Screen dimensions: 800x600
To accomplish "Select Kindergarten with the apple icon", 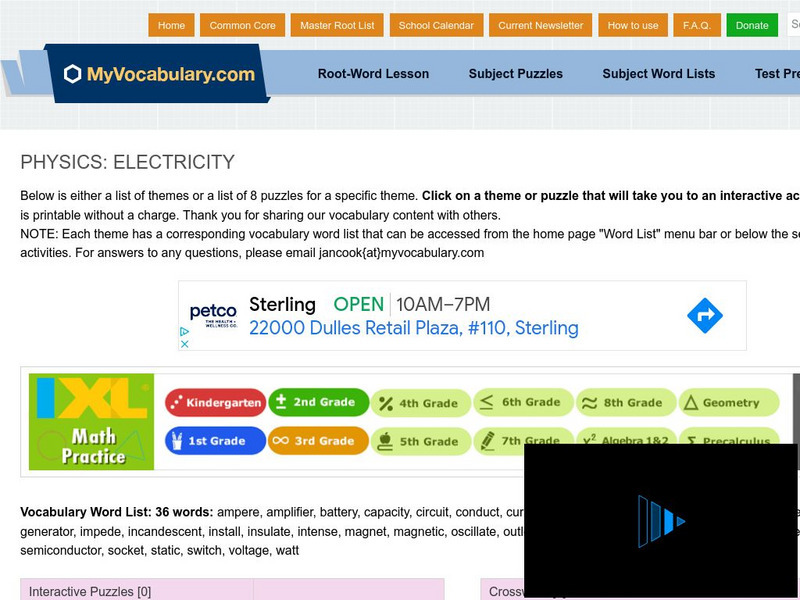I will coord(216,402).
